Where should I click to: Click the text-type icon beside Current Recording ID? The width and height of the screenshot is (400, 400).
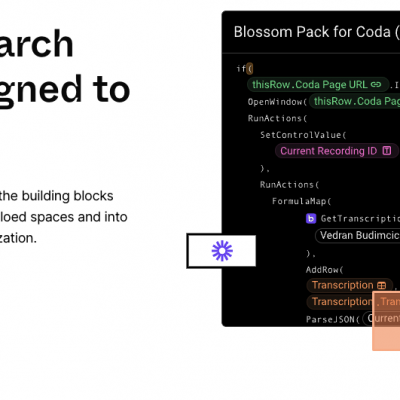click(387, 151)
